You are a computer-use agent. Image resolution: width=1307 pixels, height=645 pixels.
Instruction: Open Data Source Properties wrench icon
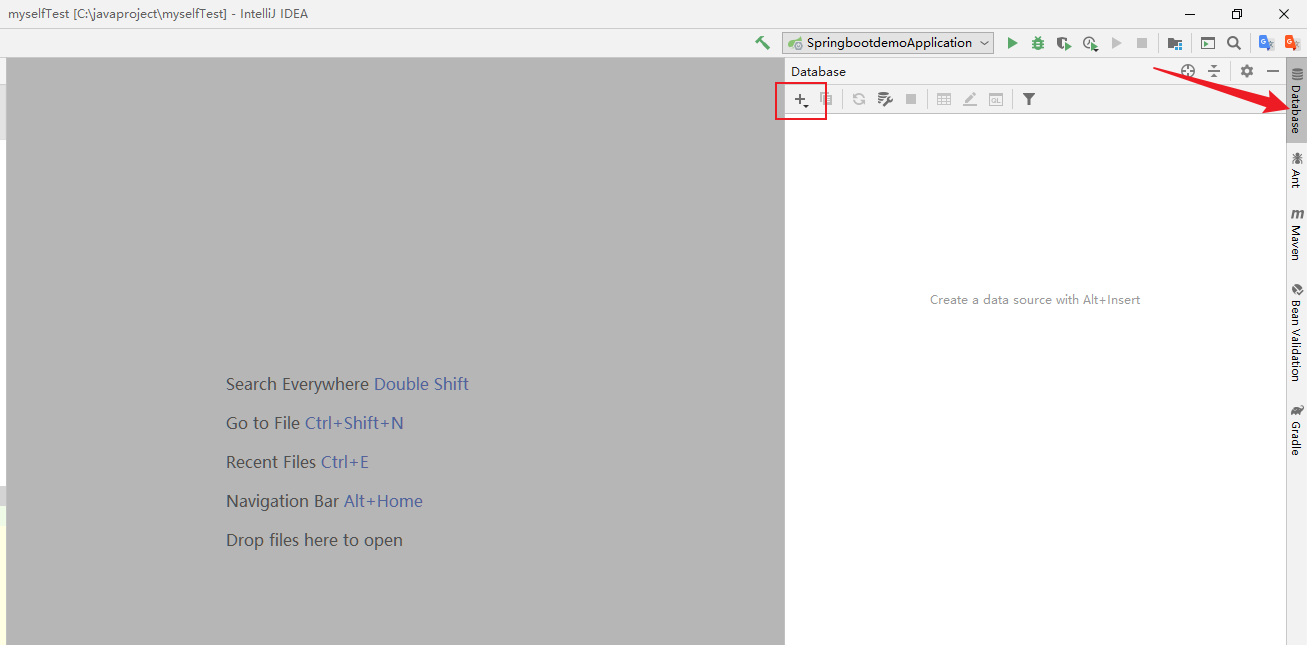coord(885,99)
